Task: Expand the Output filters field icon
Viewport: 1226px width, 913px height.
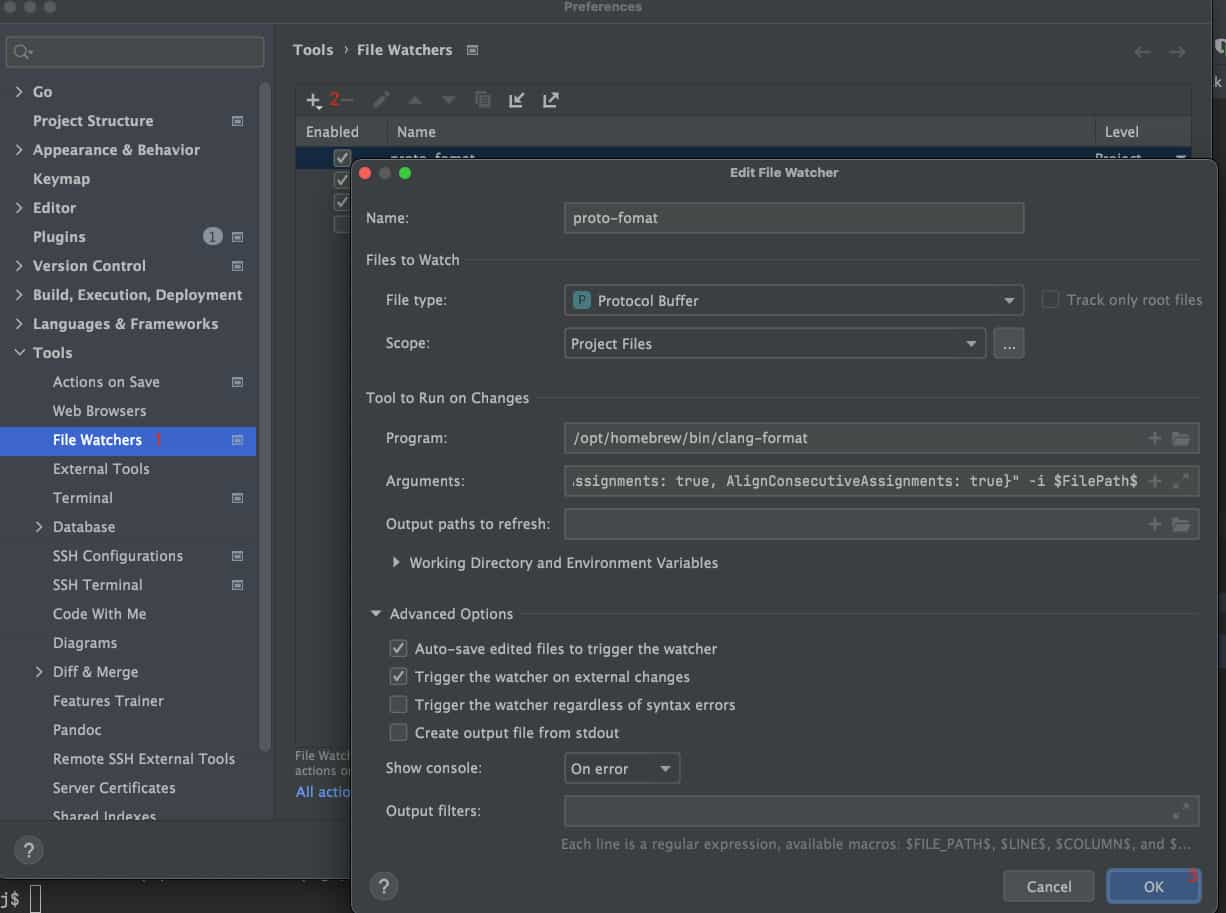Action: coord(1180,810)
